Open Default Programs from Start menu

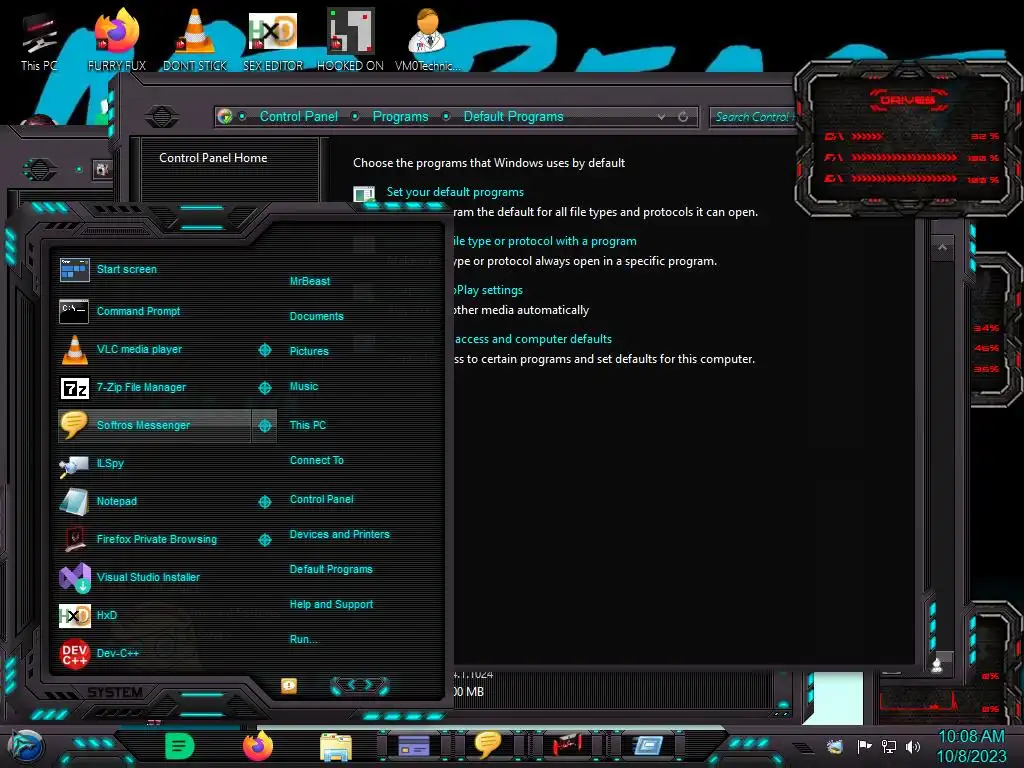tap(331, 569)
